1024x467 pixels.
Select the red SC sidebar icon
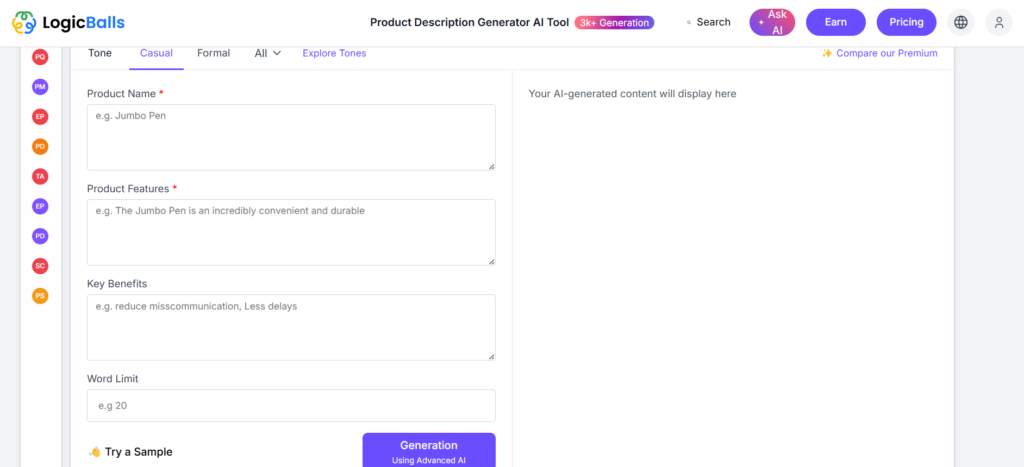pyautogui.click(x=40, y=266)
